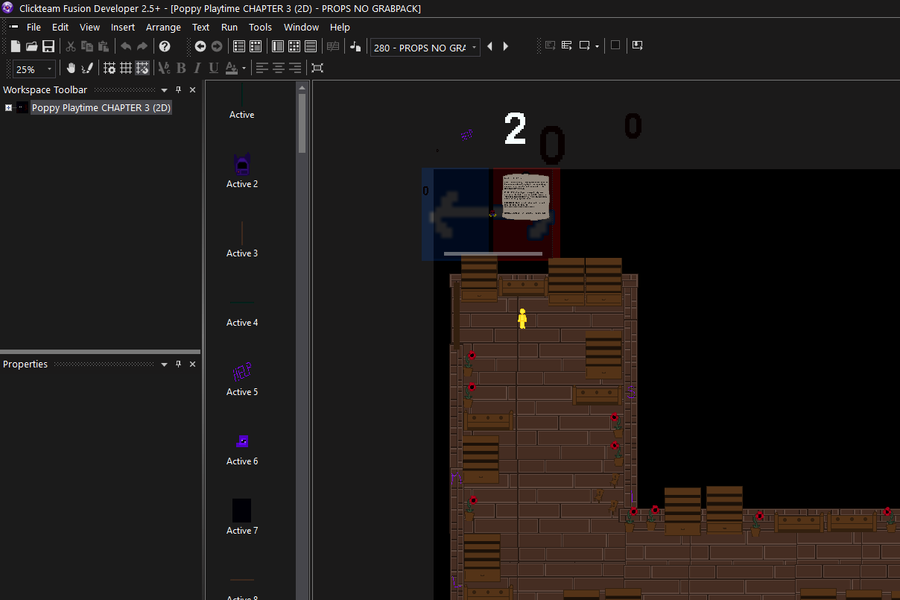
Task: Select Poppy Playtime CHAPTER 3 (2D) tree item
Action: (101, 107)
